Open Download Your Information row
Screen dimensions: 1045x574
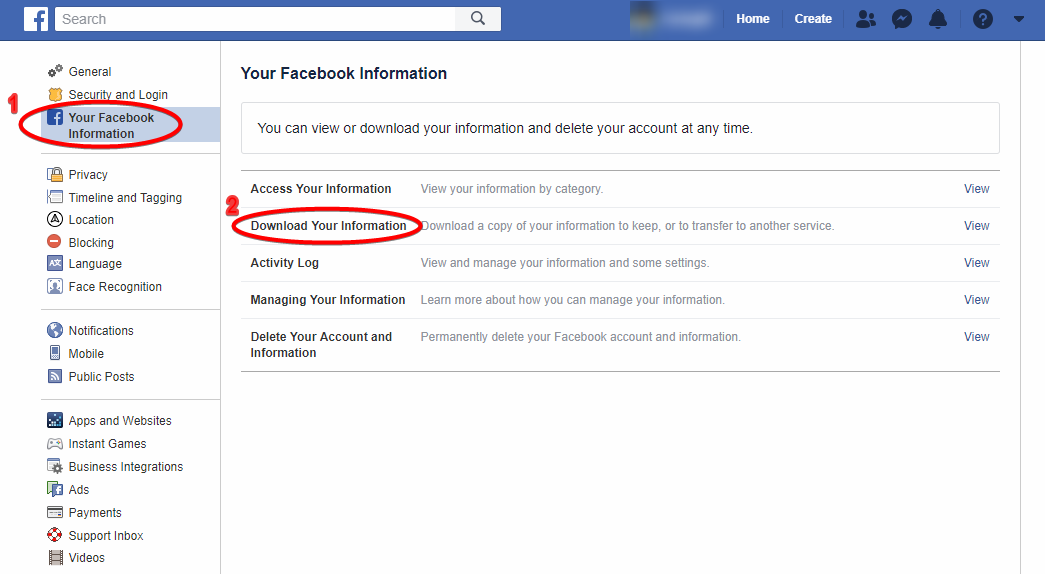(328, 226)
